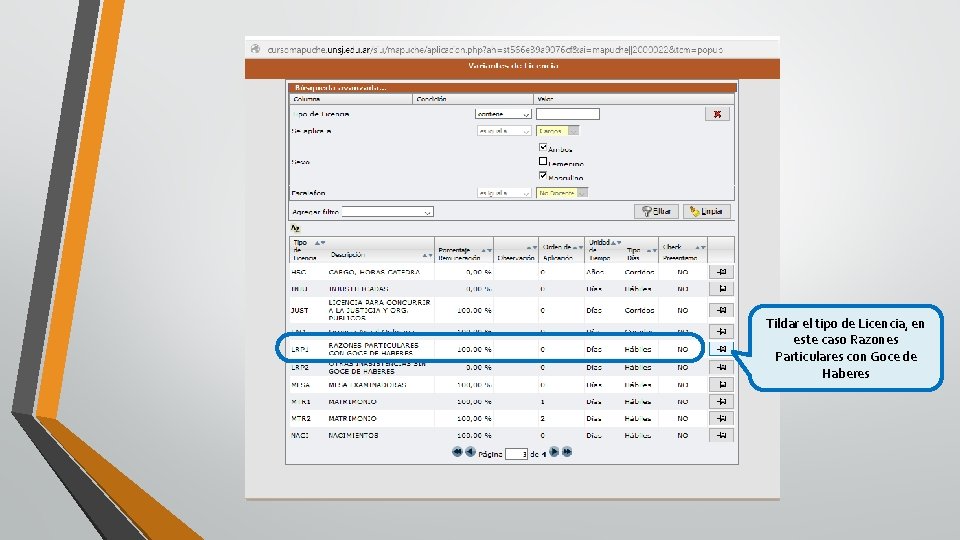Screen dimensions: 960x540
Task: Click 'Corridos' cell in the JUST row
Action: pos(639,310)
